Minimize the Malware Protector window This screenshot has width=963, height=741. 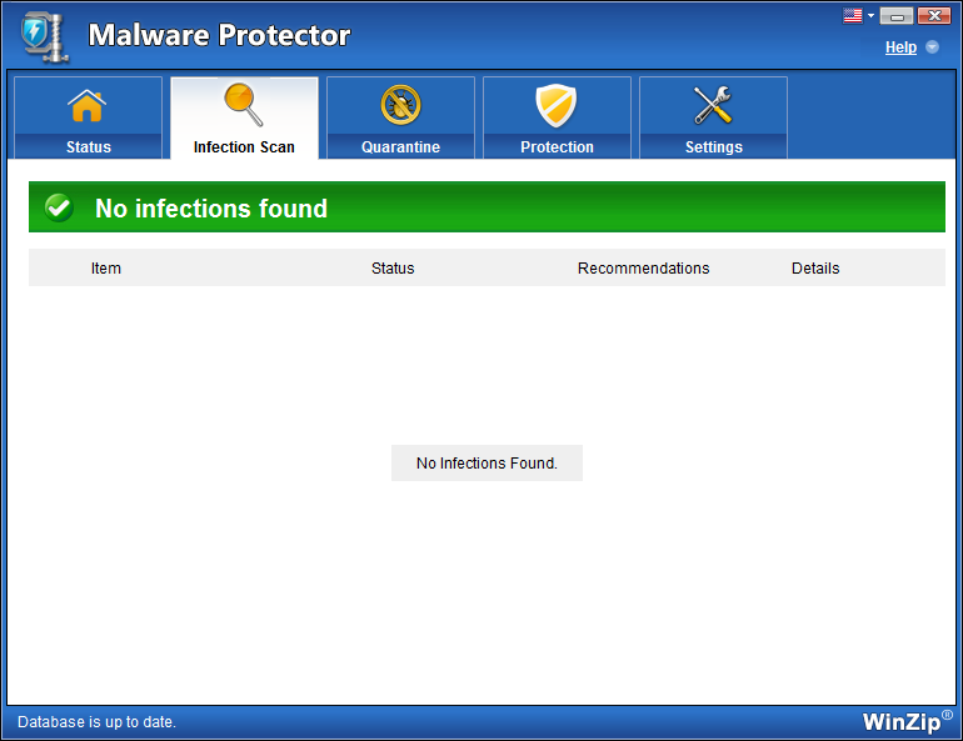897,15
